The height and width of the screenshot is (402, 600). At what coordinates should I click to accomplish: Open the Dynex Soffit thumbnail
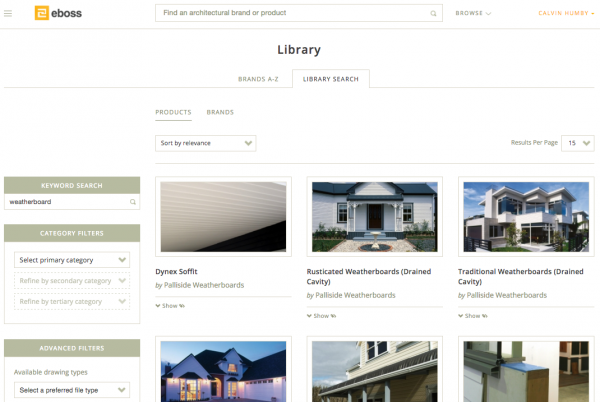point(223,216)
